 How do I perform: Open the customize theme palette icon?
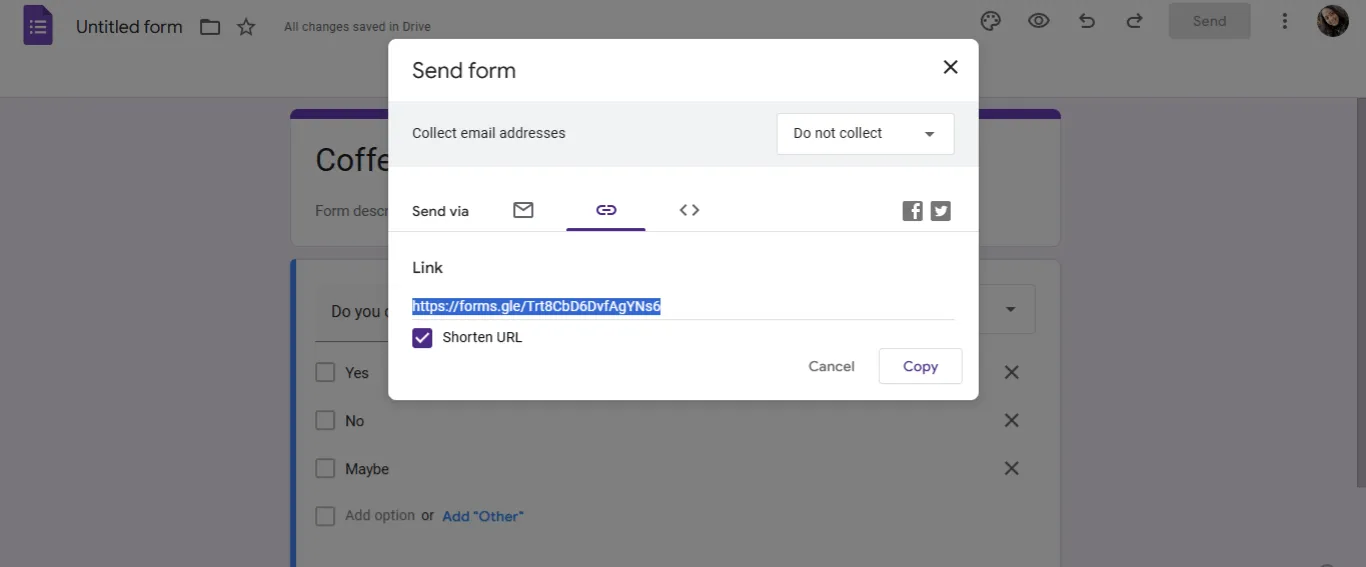990,21
